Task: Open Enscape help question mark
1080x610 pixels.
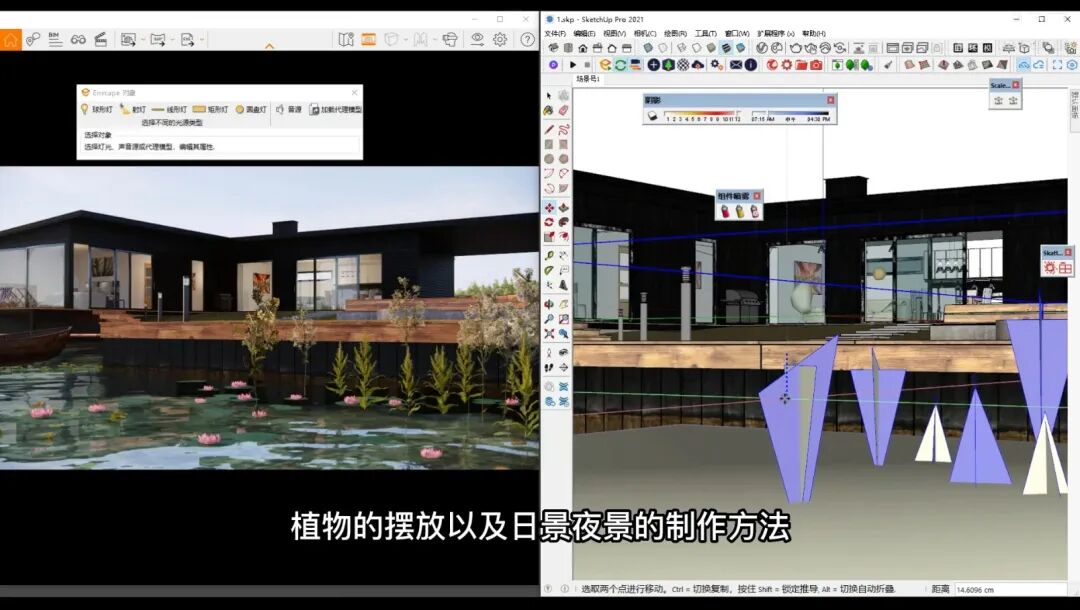Action: [527, 39]
